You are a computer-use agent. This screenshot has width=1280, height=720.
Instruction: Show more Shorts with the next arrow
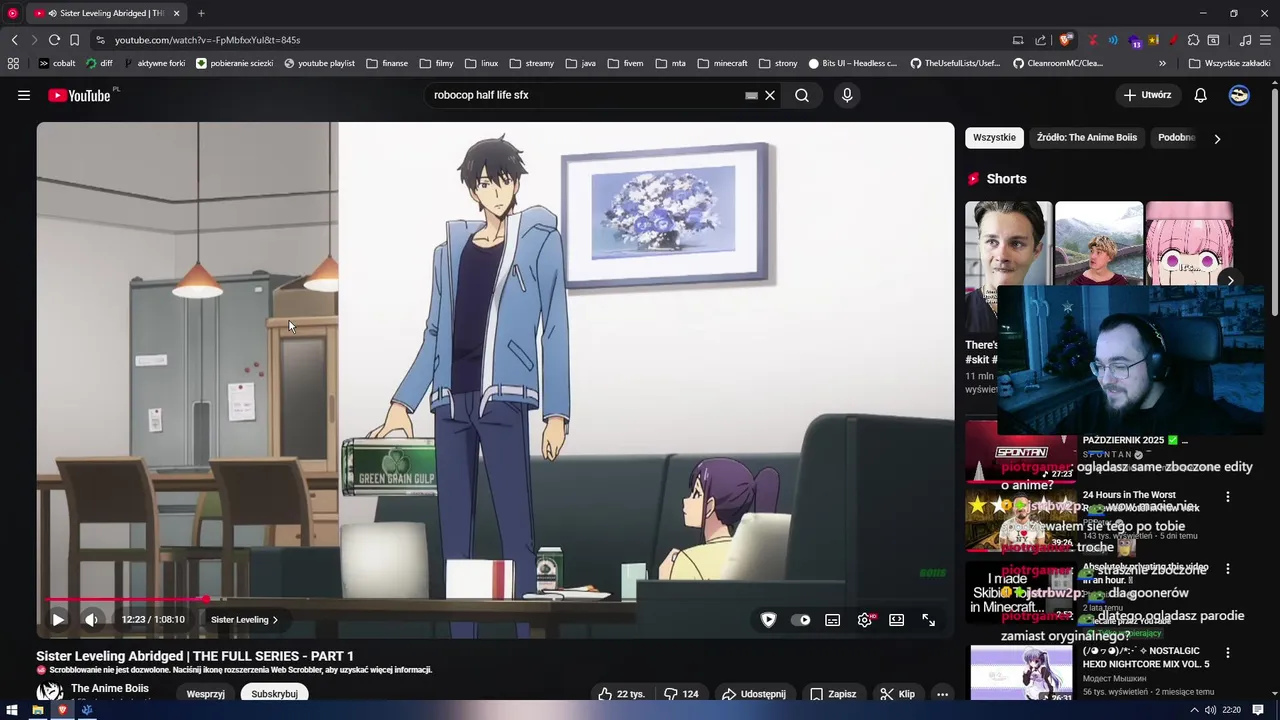[x=1230, y=281]
